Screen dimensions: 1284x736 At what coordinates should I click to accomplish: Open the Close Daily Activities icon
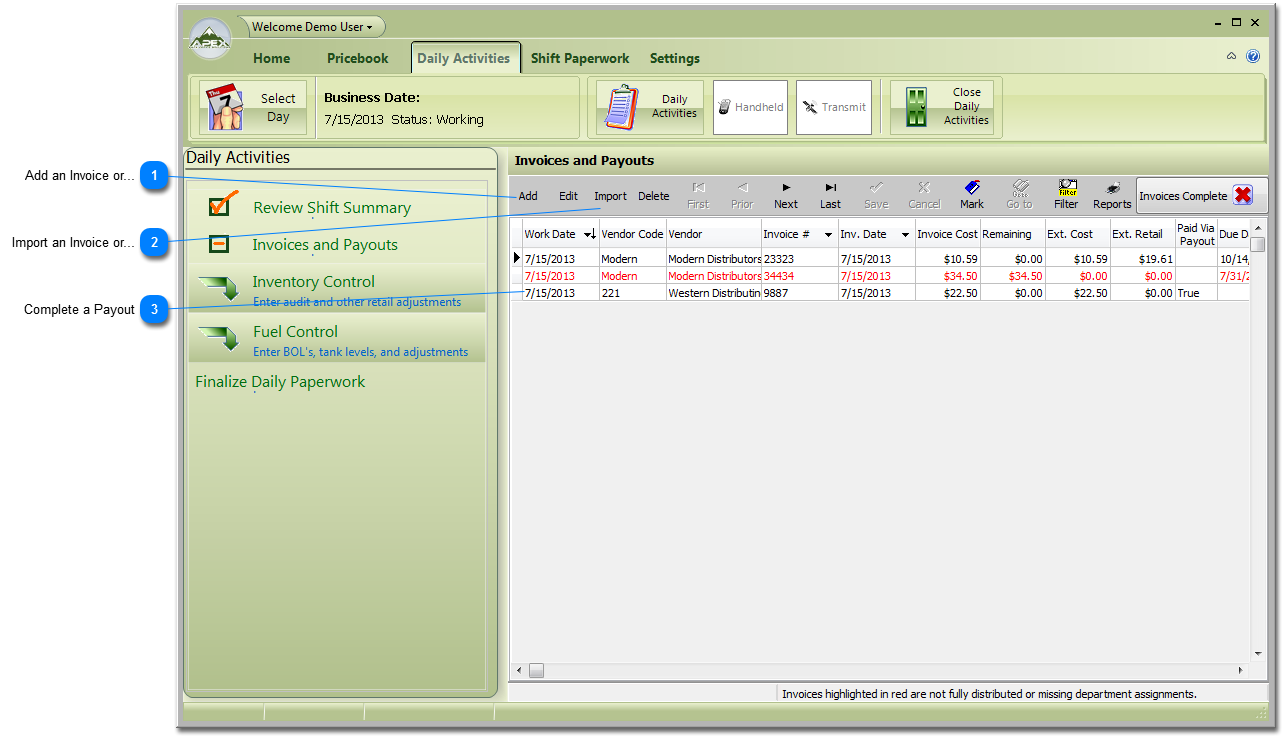[x=919, y=106]
